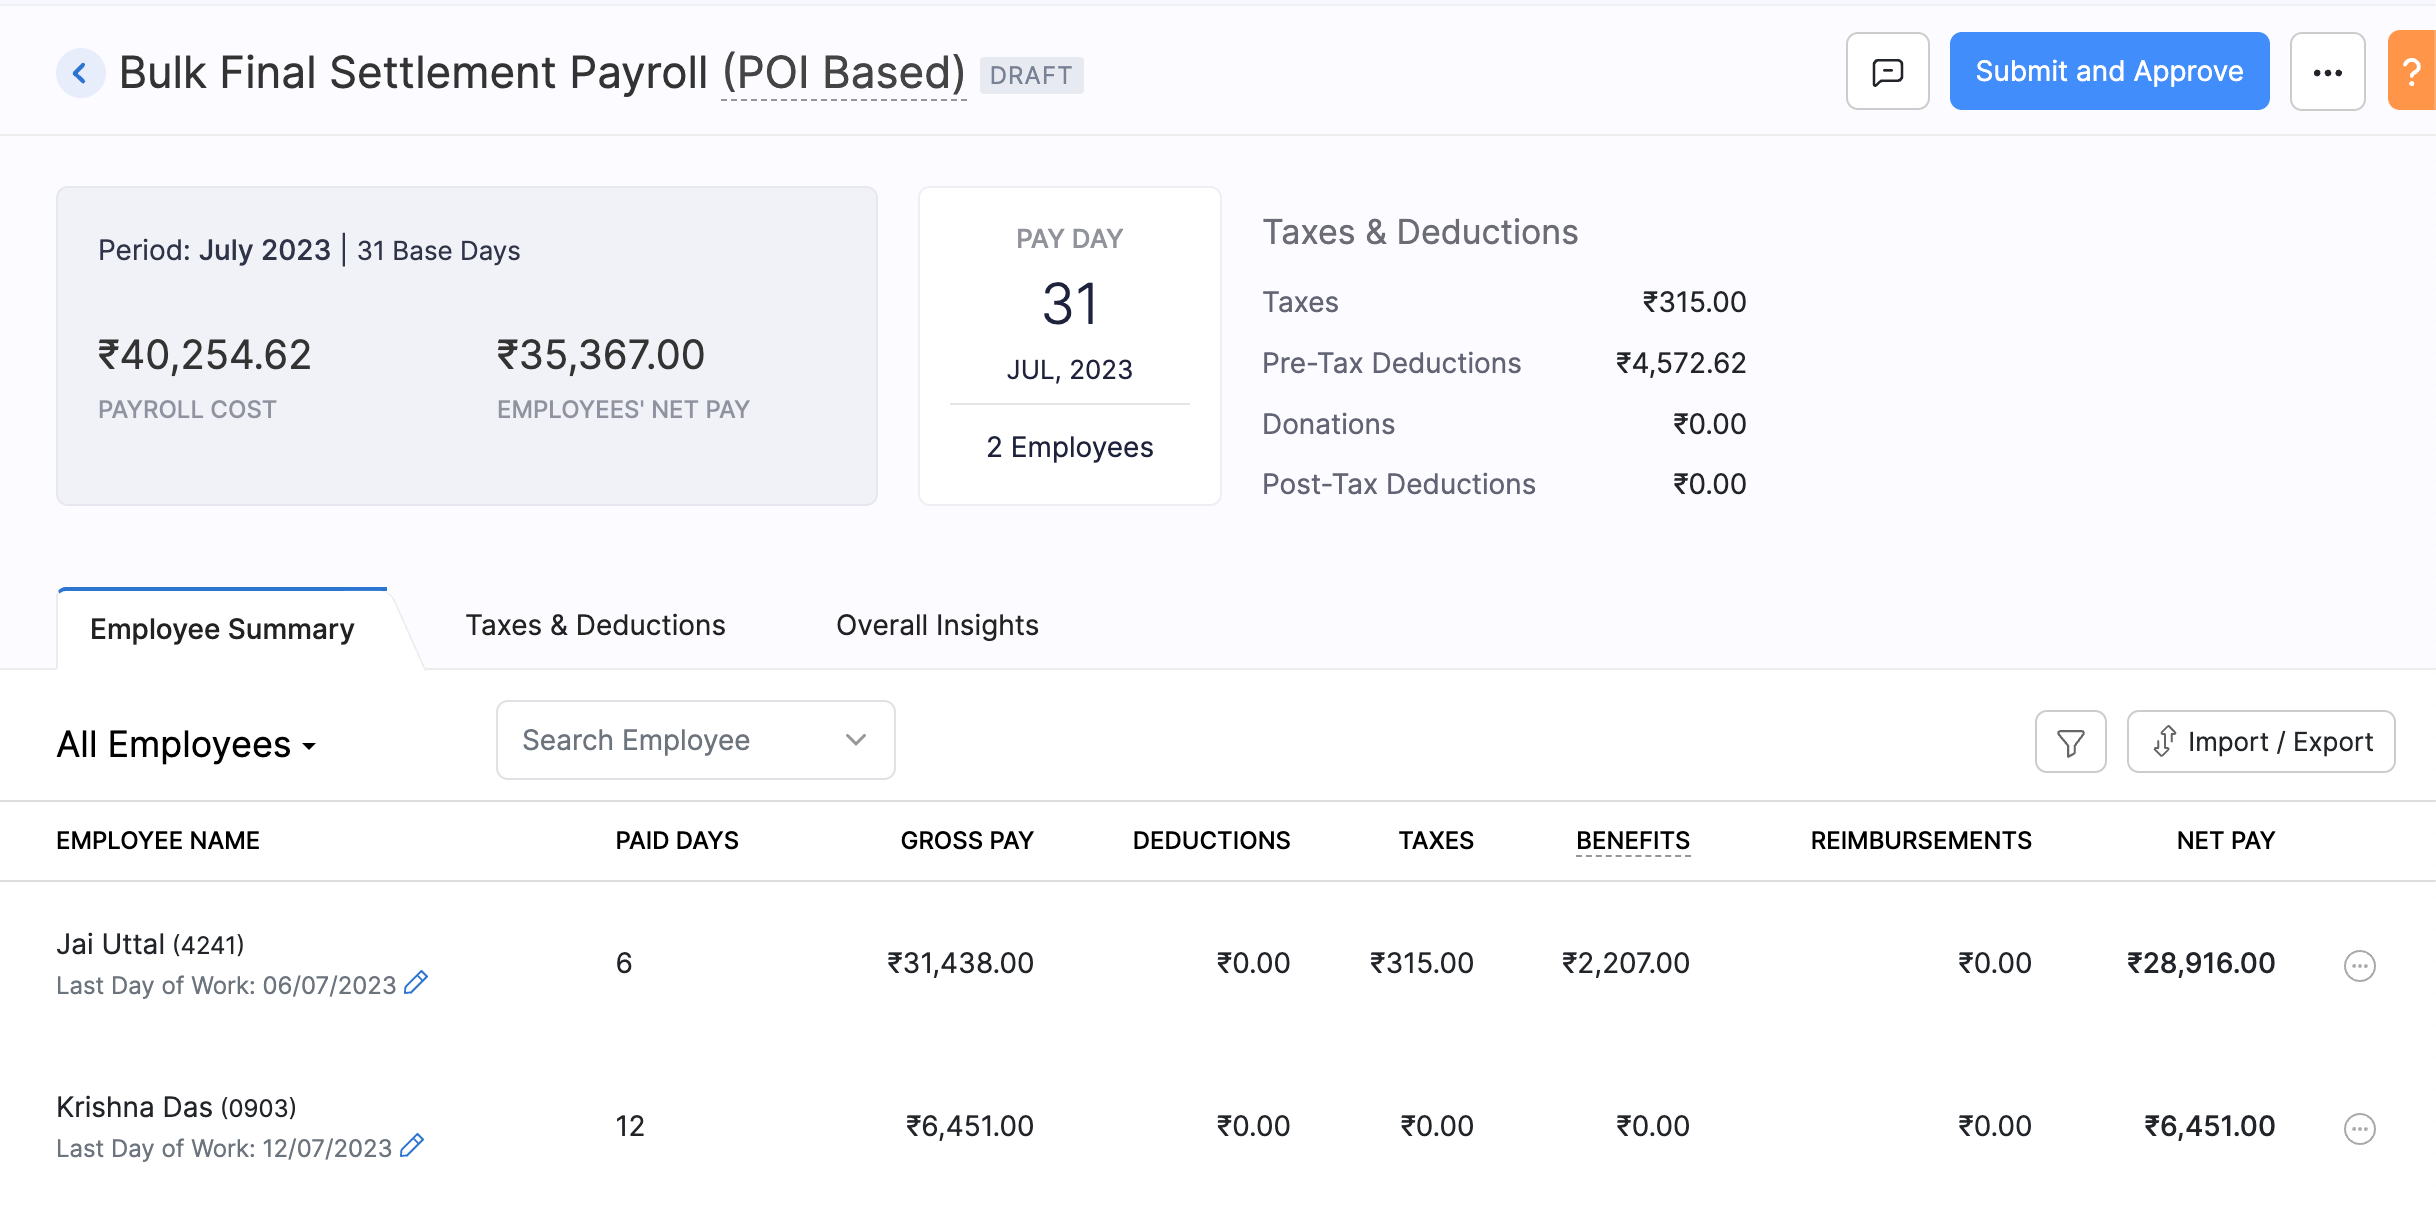The width and height of the screenshot is (2436, 1208).
Task: Expand the Search Employee dropdown
Action: point(855,740)
